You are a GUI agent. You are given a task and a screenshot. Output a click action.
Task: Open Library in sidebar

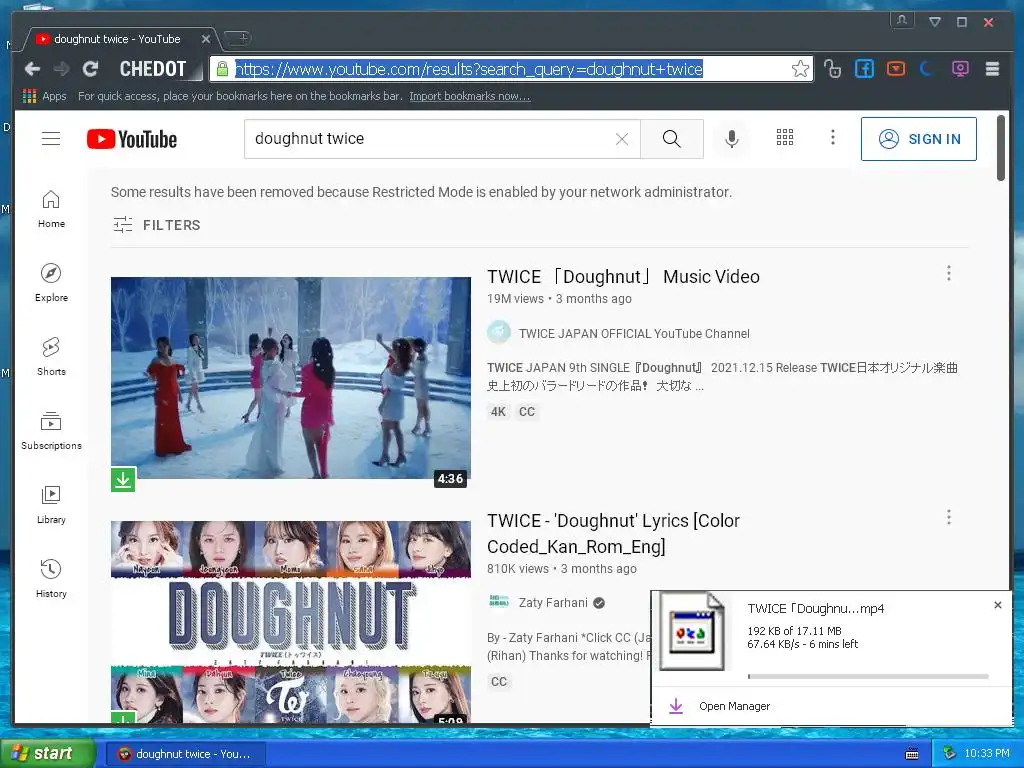[x=51, y=505]
